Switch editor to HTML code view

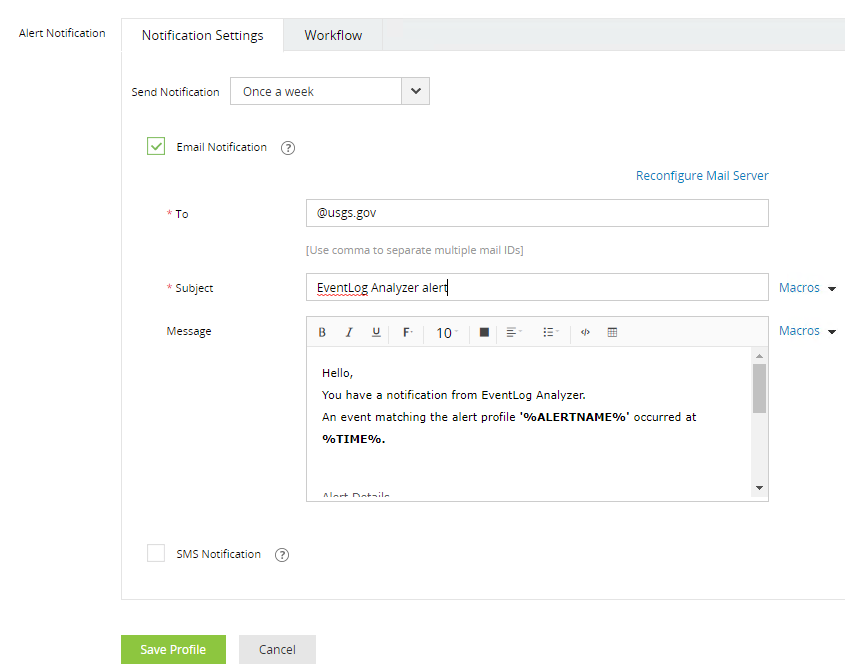(585, 332)
